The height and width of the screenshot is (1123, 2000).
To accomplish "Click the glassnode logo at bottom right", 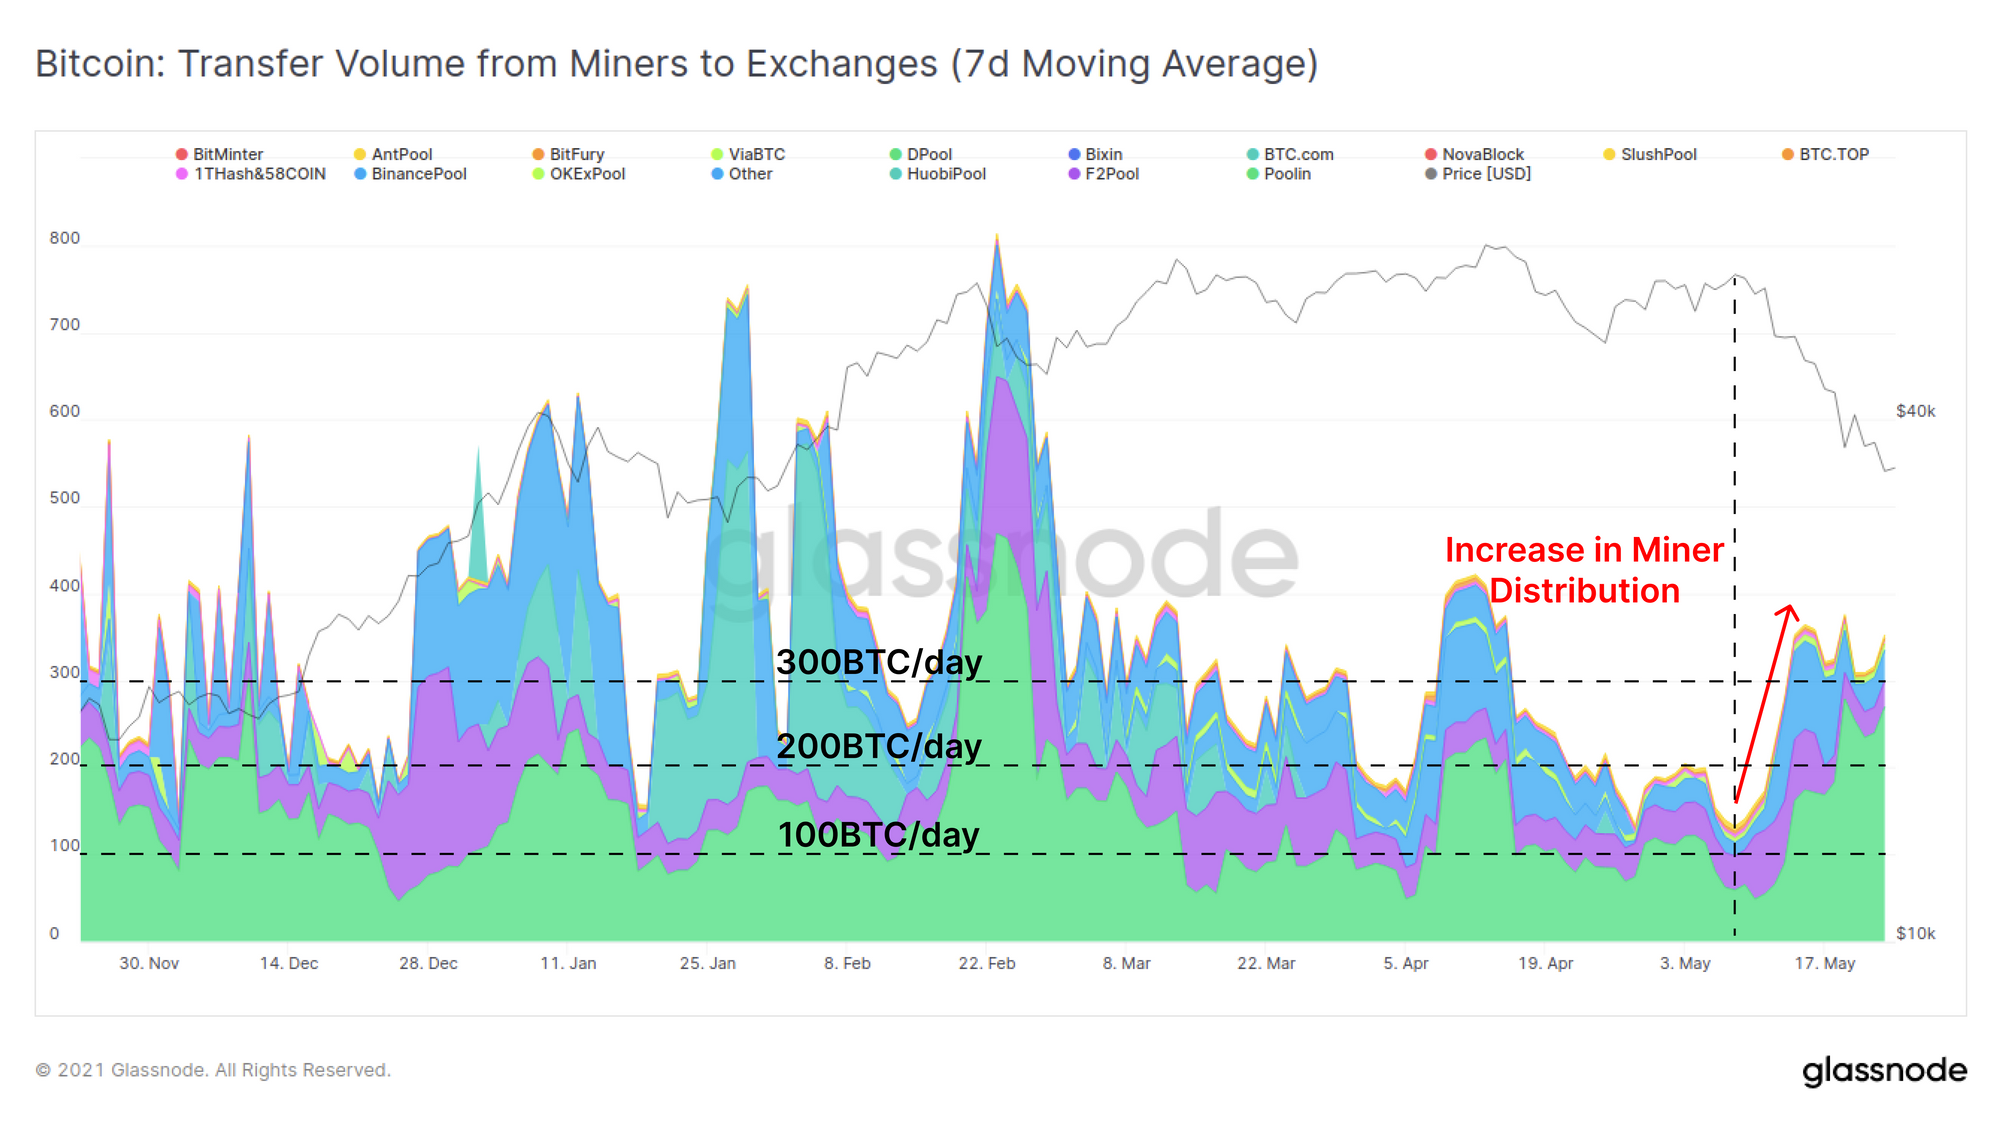I will click(x=1884, y=1071).
